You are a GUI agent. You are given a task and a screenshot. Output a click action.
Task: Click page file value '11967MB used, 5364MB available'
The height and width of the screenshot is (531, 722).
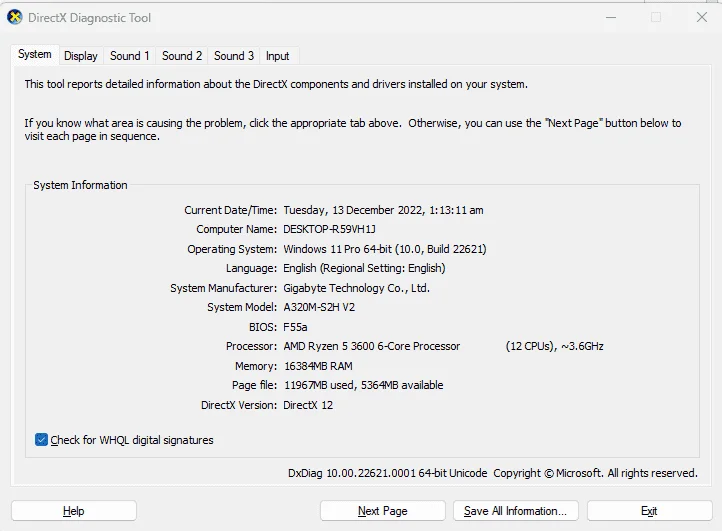(x=363, y=385)
